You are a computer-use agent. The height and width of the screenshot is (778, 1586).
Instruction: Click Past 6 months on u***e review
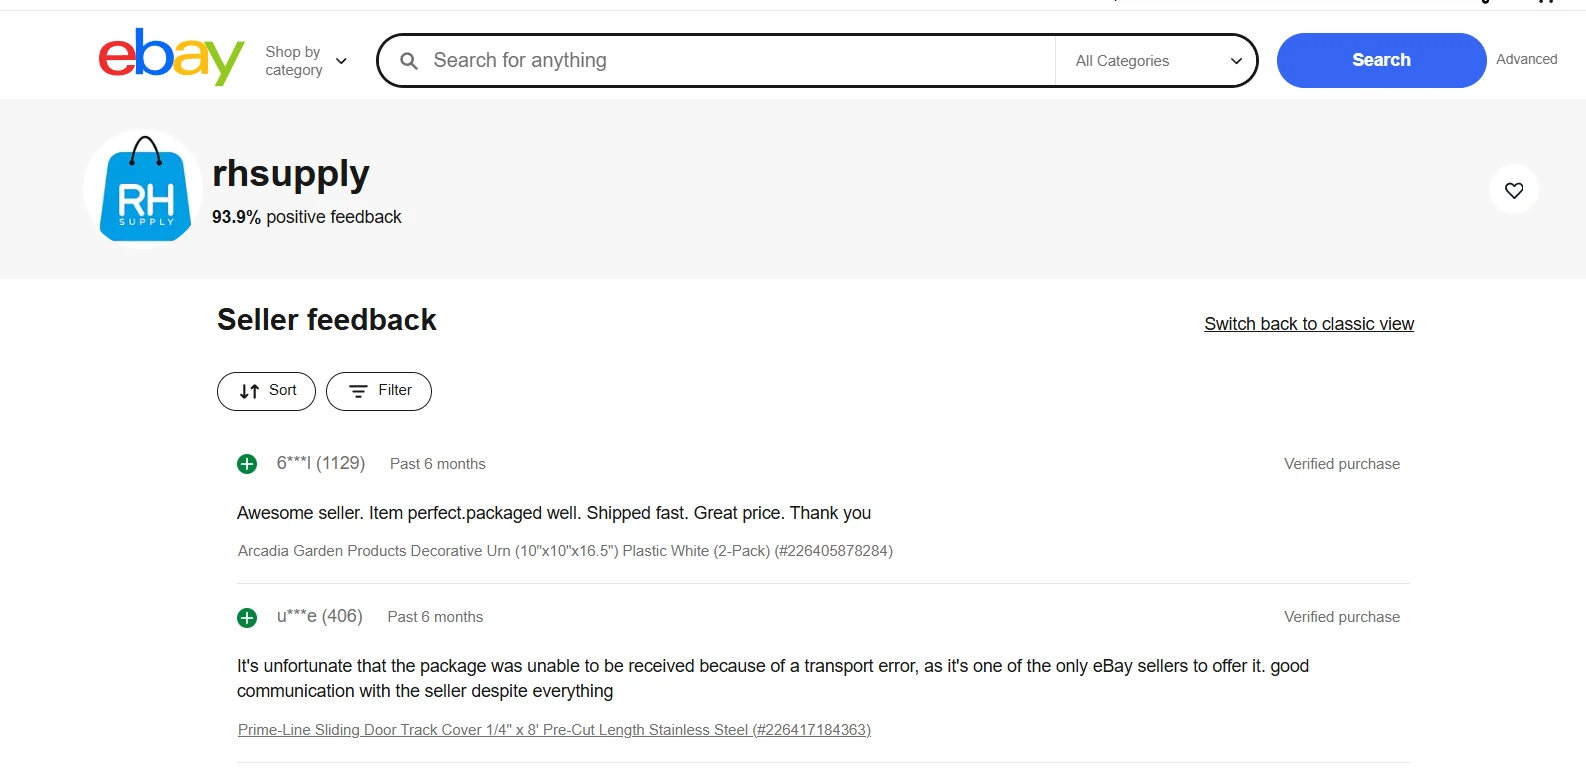435,617
